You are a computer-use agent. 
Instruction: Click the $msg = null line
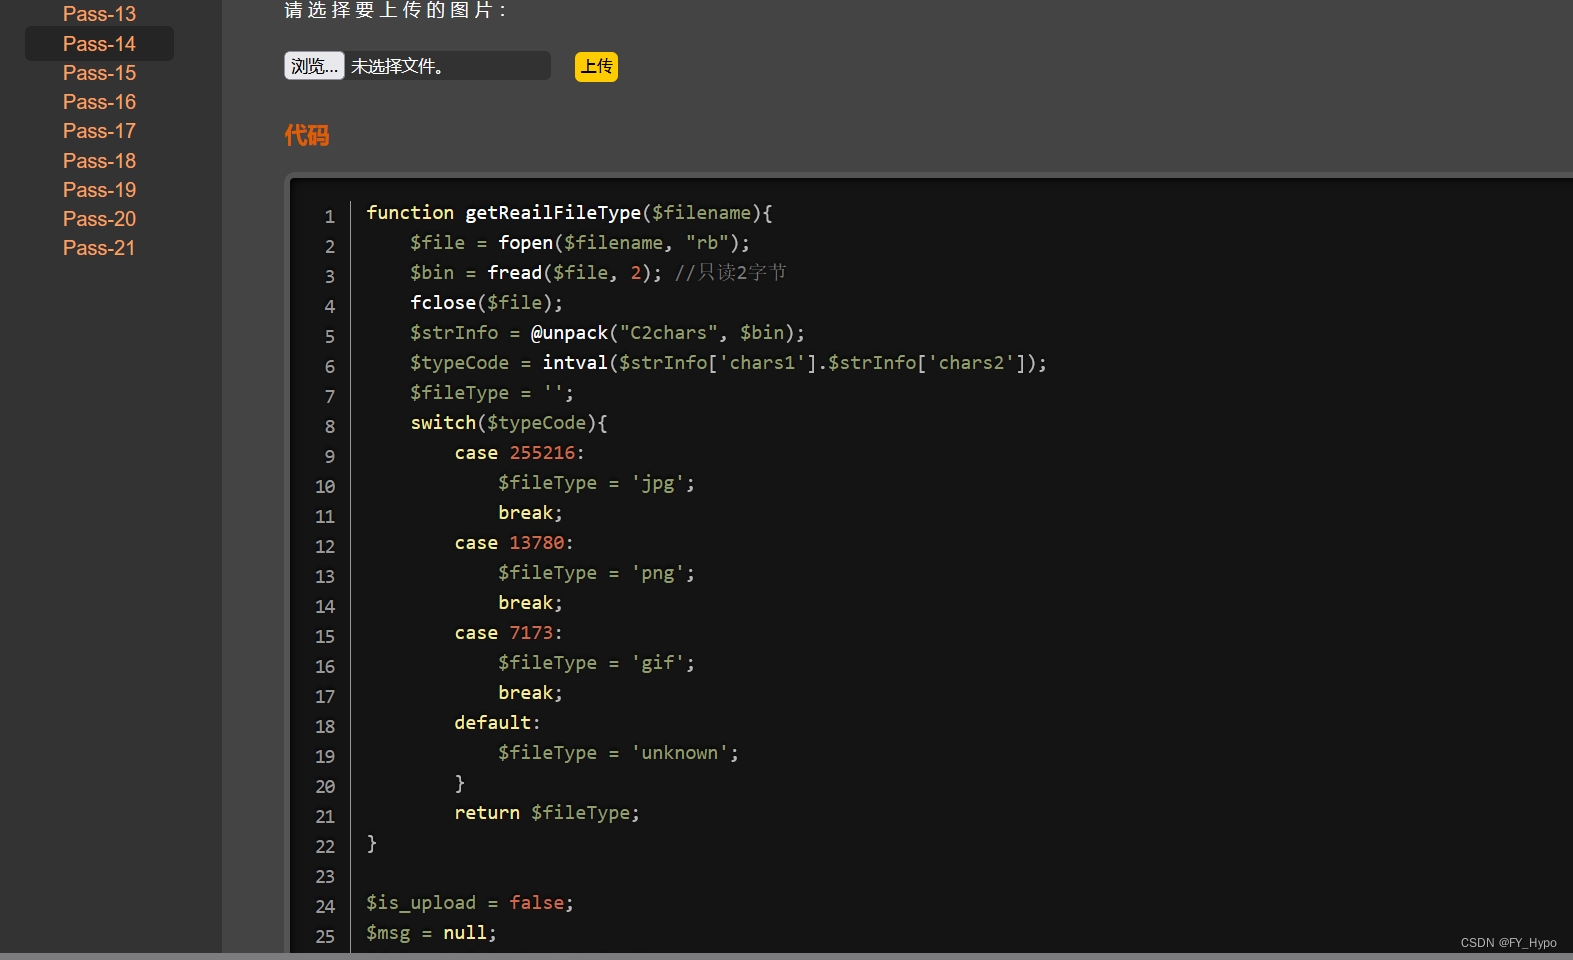click(431, 933)
